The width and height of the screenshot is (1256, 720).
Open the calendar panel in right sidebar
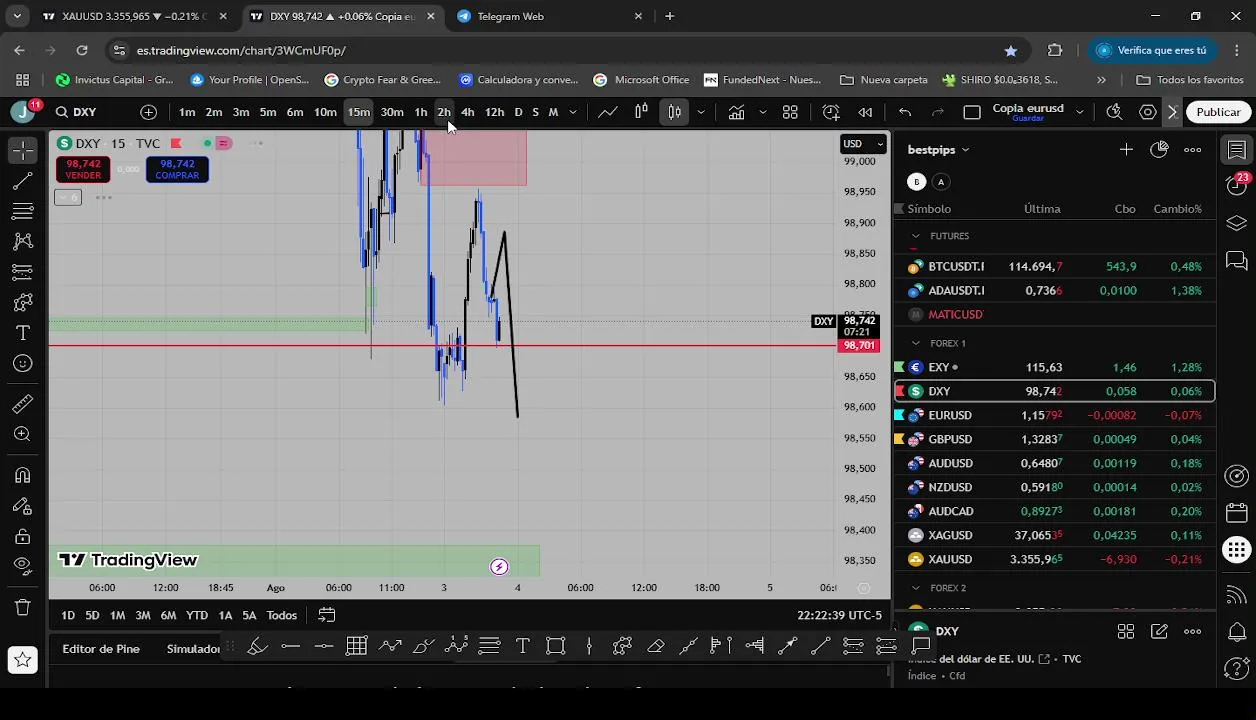coord(1237,513)
